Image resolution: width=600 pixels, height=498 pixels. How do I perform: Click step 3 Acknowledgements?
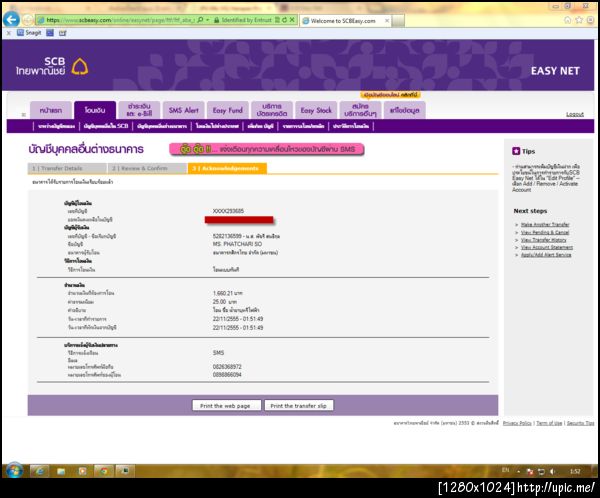click(227, 168)
